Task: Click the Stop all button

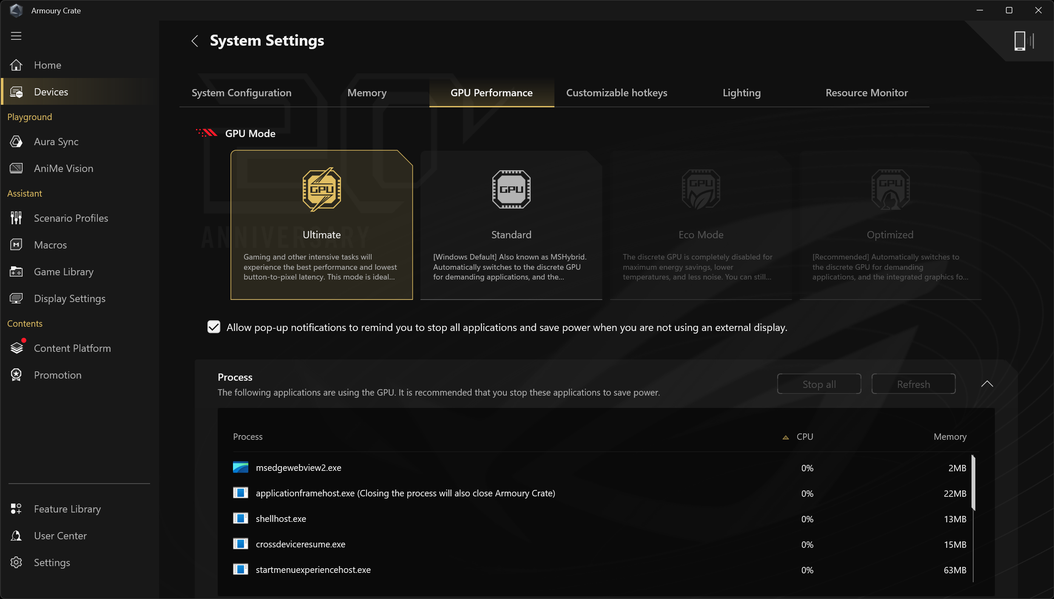Action: coord(819,384)
